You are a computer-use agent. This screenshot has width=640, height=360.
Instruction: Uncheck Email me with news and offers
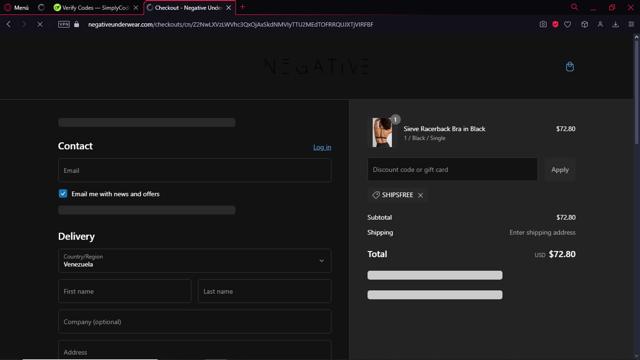(x=63, y=193)
